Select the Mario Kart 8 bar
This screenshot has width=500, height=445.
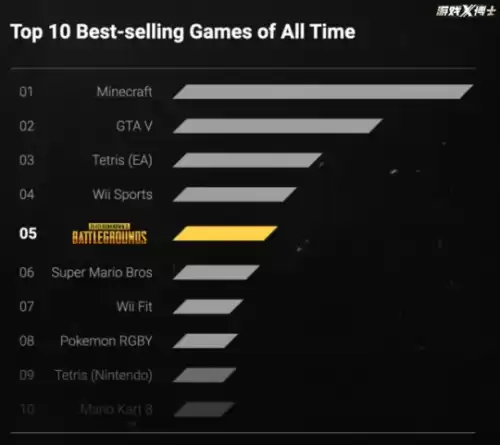pos(204,409)
